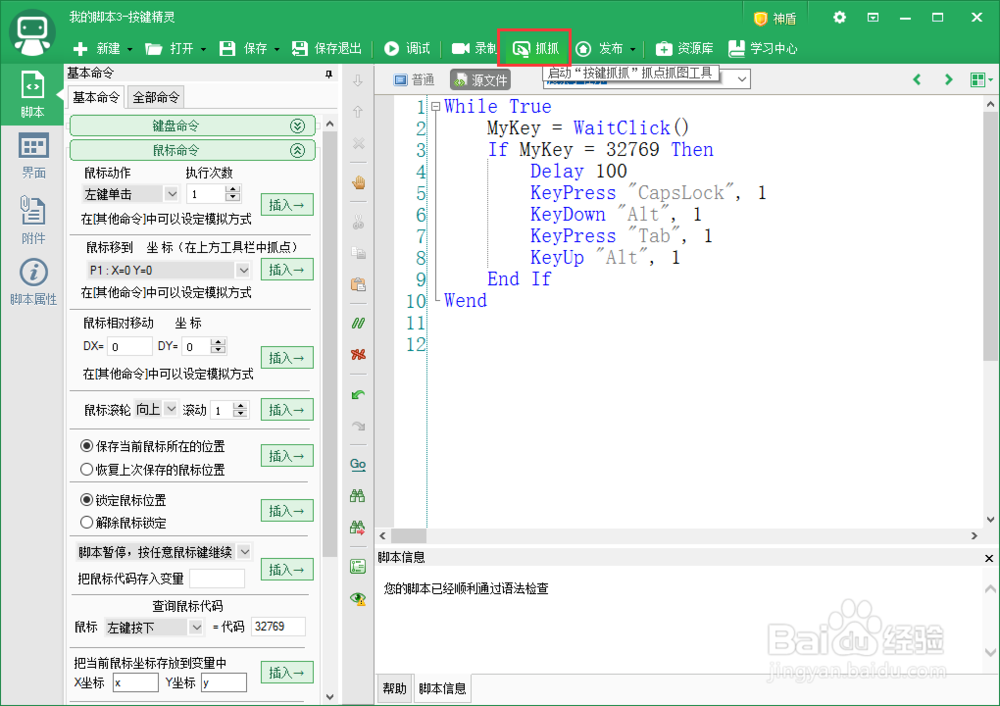Insert the X坐标 Y坐标 variable command
Screen dimensions: 1000x706
(287, 673)
